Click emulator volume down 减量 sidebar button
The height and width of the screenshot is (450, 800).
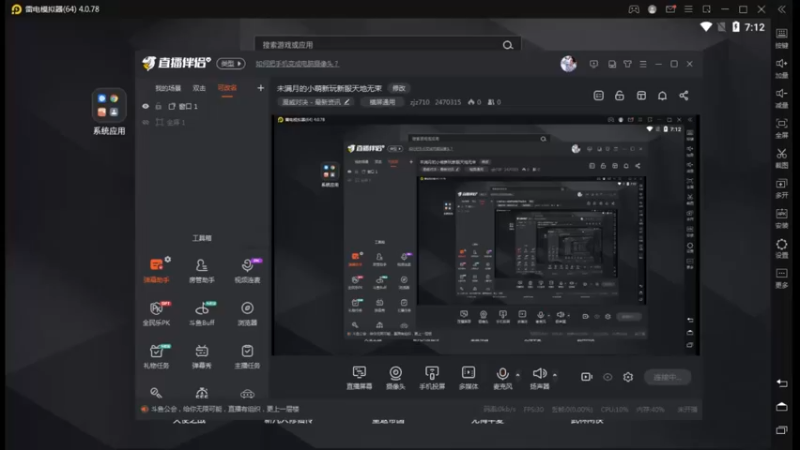pyautogui.click(x=782, y=98)
